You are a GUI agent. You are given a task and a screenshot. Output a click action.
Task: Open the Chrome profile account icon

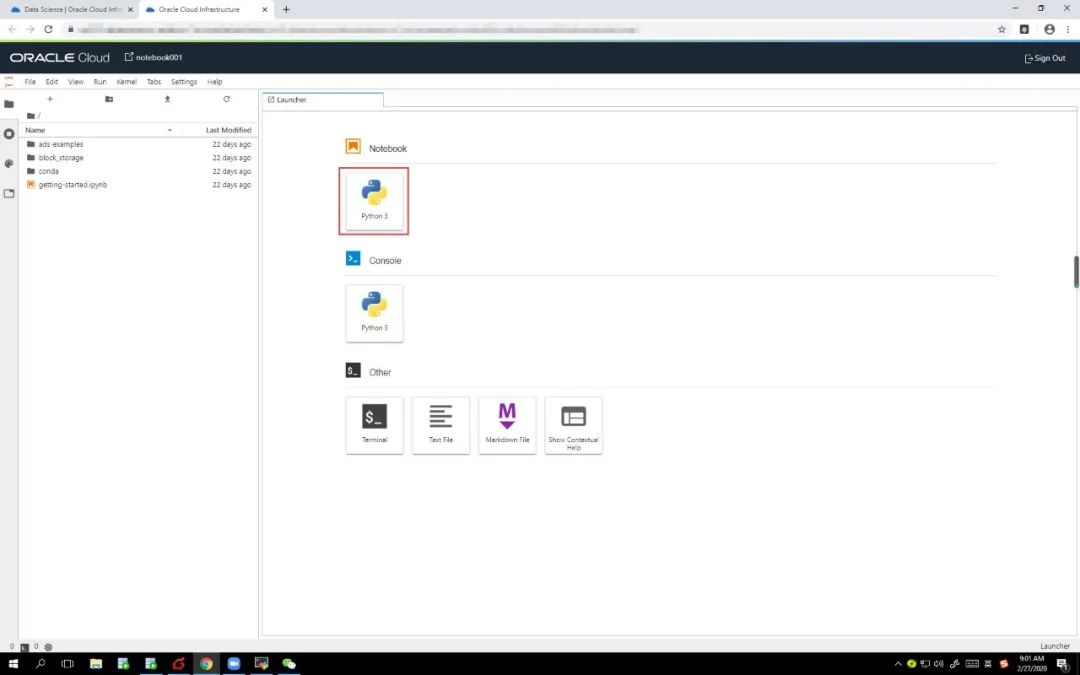tap(1049, 29)
